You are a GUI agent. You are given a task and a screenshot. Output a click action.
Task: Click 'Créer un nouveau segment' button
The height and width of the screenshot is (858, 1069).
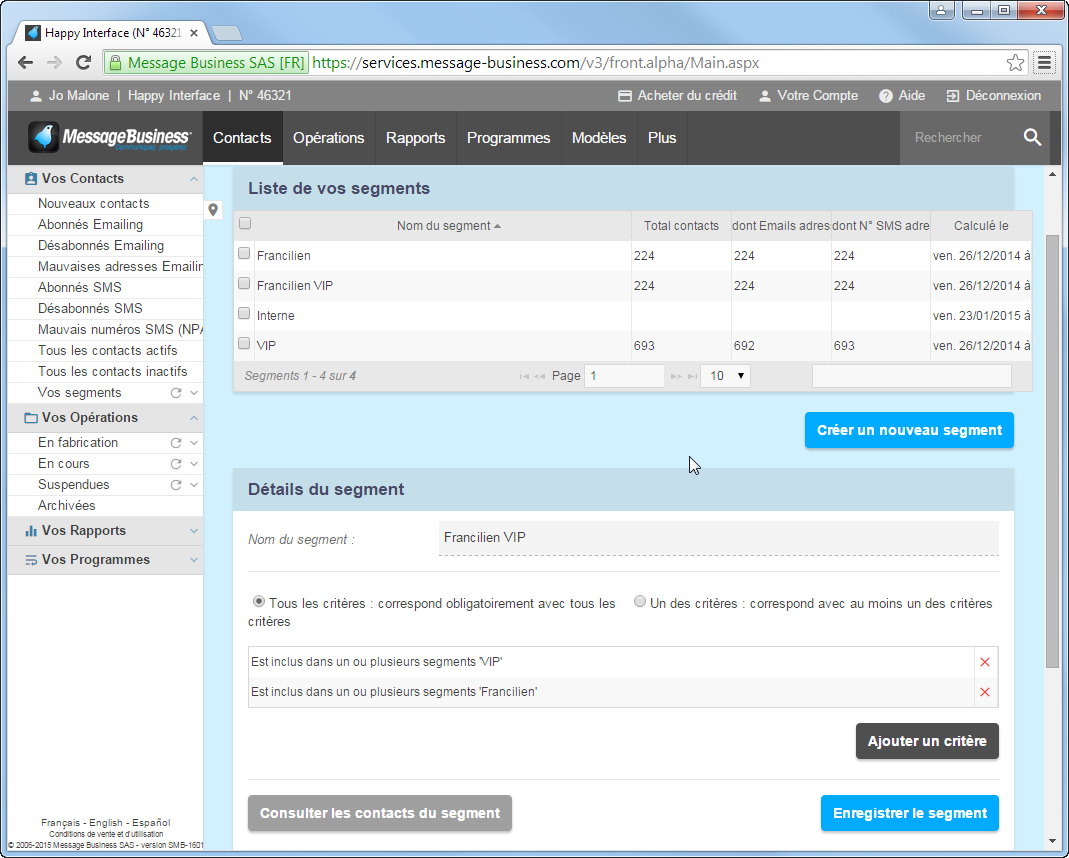pos(908,430)
